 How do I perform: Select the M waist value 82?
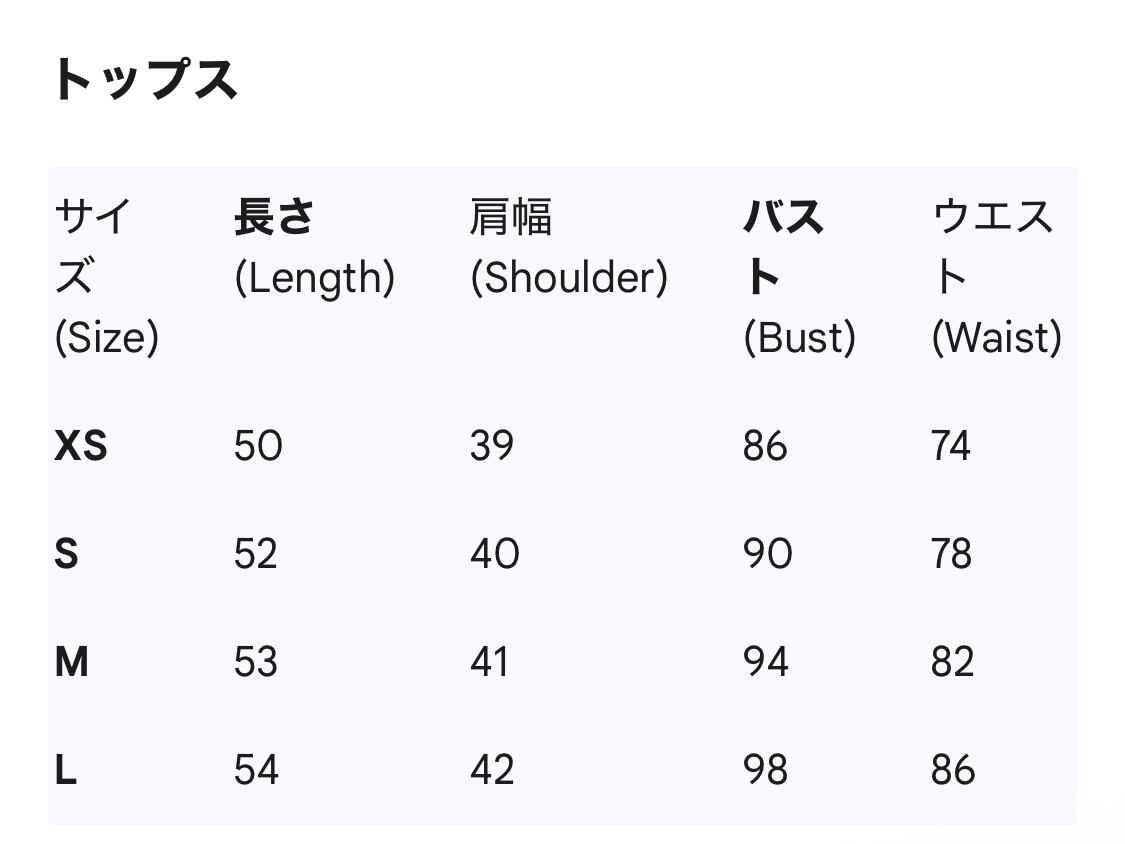pos(952,662)
